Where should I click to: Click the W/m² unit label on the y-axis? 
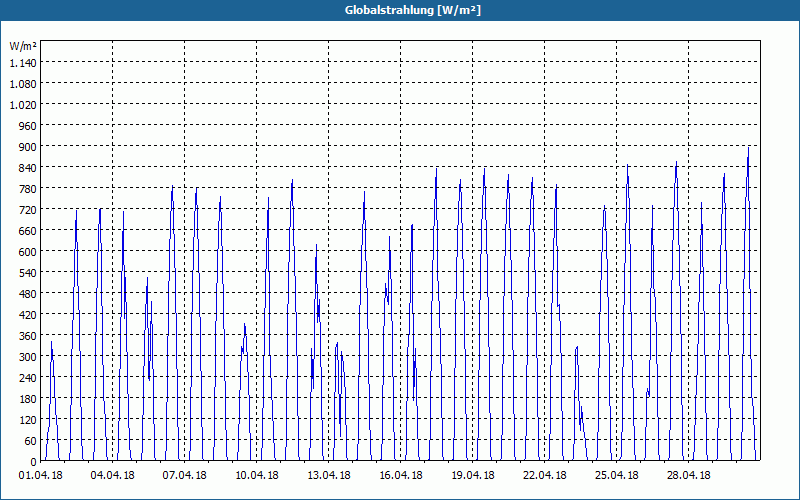coord(23,46)
